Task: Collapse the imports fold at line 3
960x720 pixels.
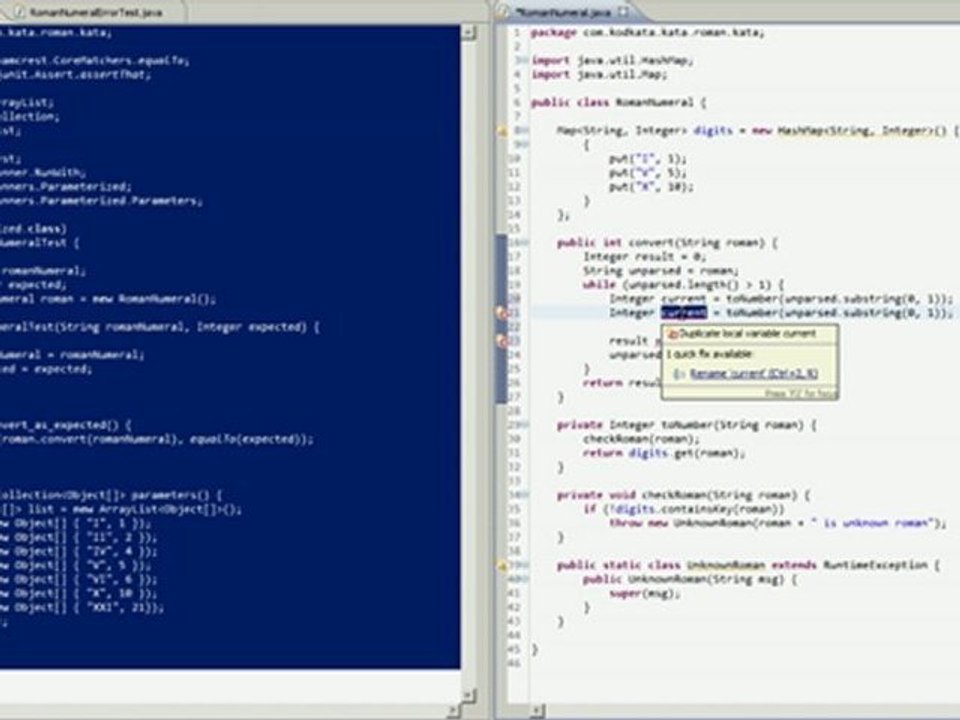Action: click(x=524, y=60)
